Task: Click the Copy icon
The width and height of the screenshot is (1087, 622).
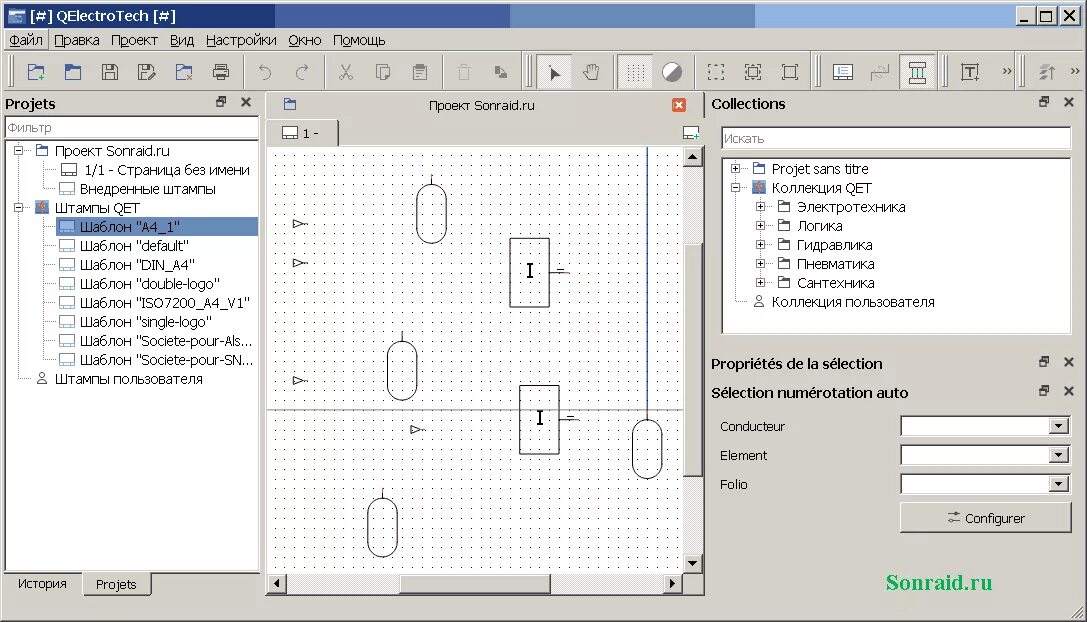Action: [x=383, y=72]
